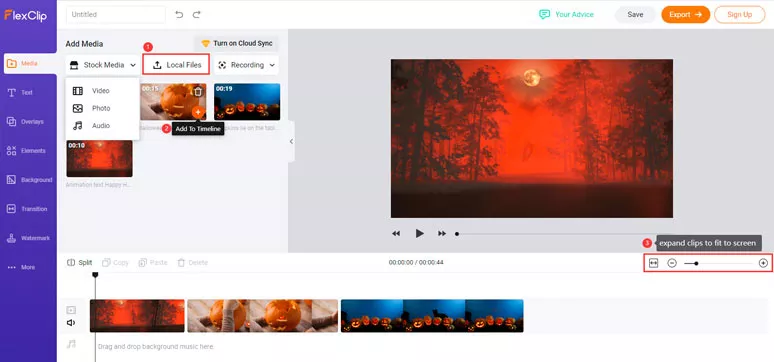Viewport: 774px width, 362px height.
Task: Expand the Stock Media dropdown
Action: point(103,65)
